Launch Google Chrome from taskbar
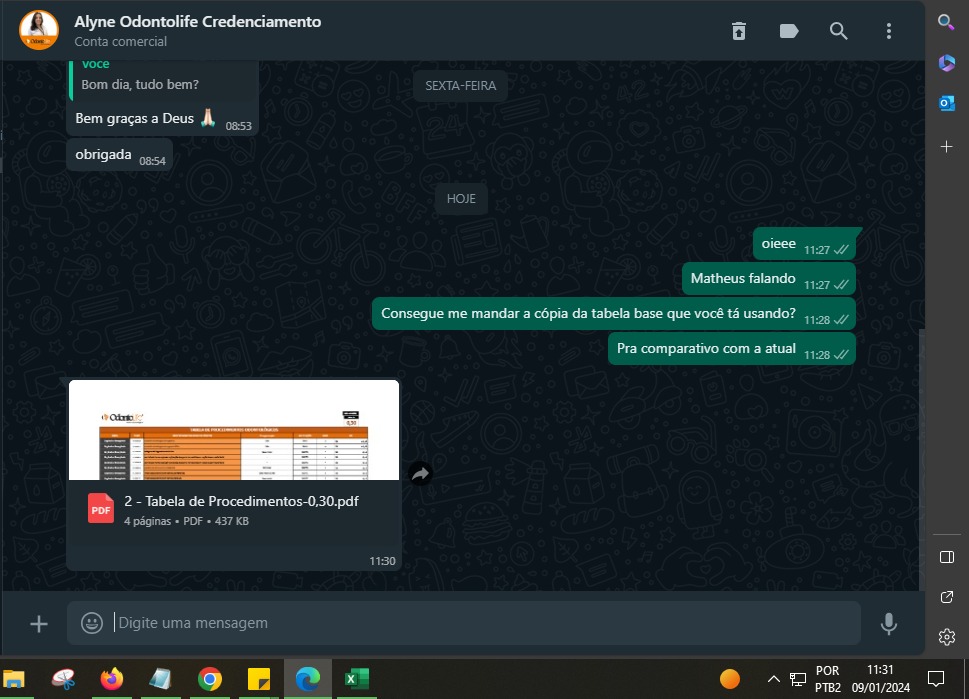Viewport: 969px width, 699px height. click(x=210, y=679)
